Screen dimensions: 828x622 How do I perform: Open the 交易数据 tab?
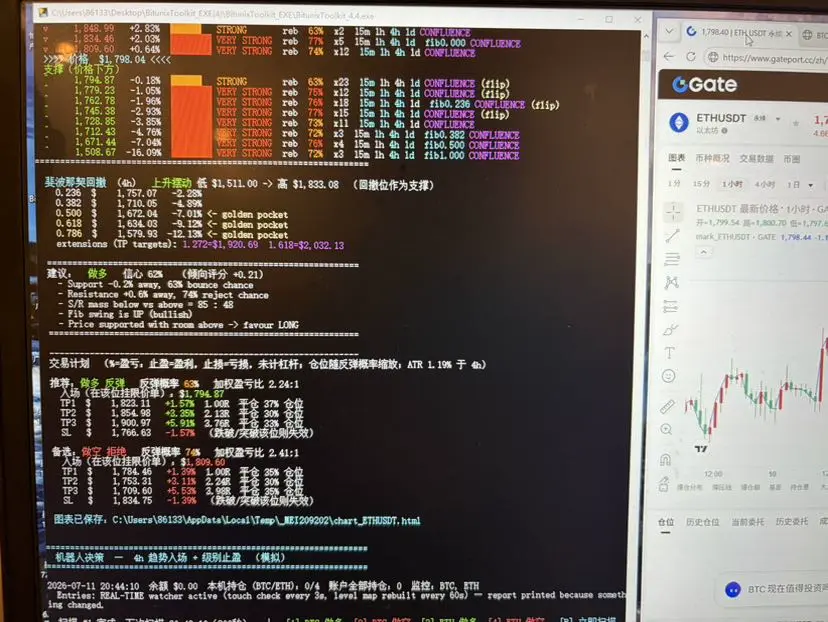pyautogui.click(x=756, y=159)
